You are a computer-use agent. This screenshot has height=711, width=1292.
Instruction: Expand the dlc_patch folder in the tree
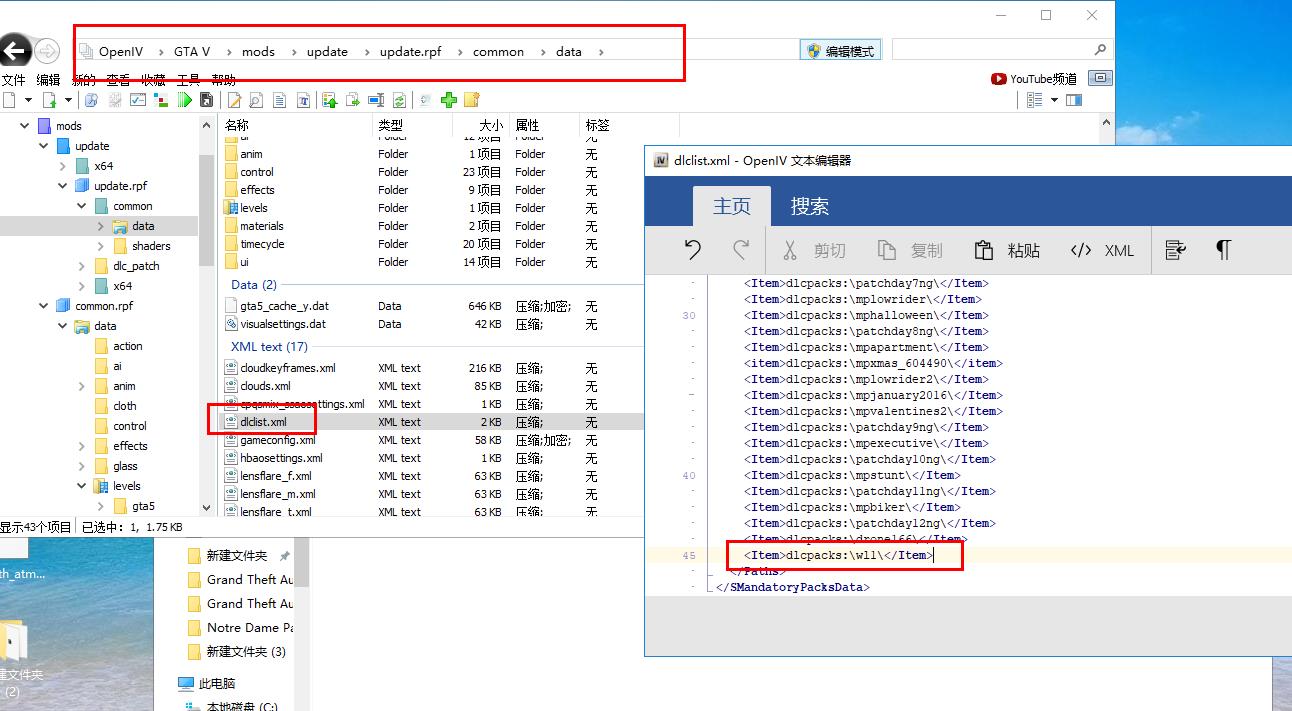[82, 266]
